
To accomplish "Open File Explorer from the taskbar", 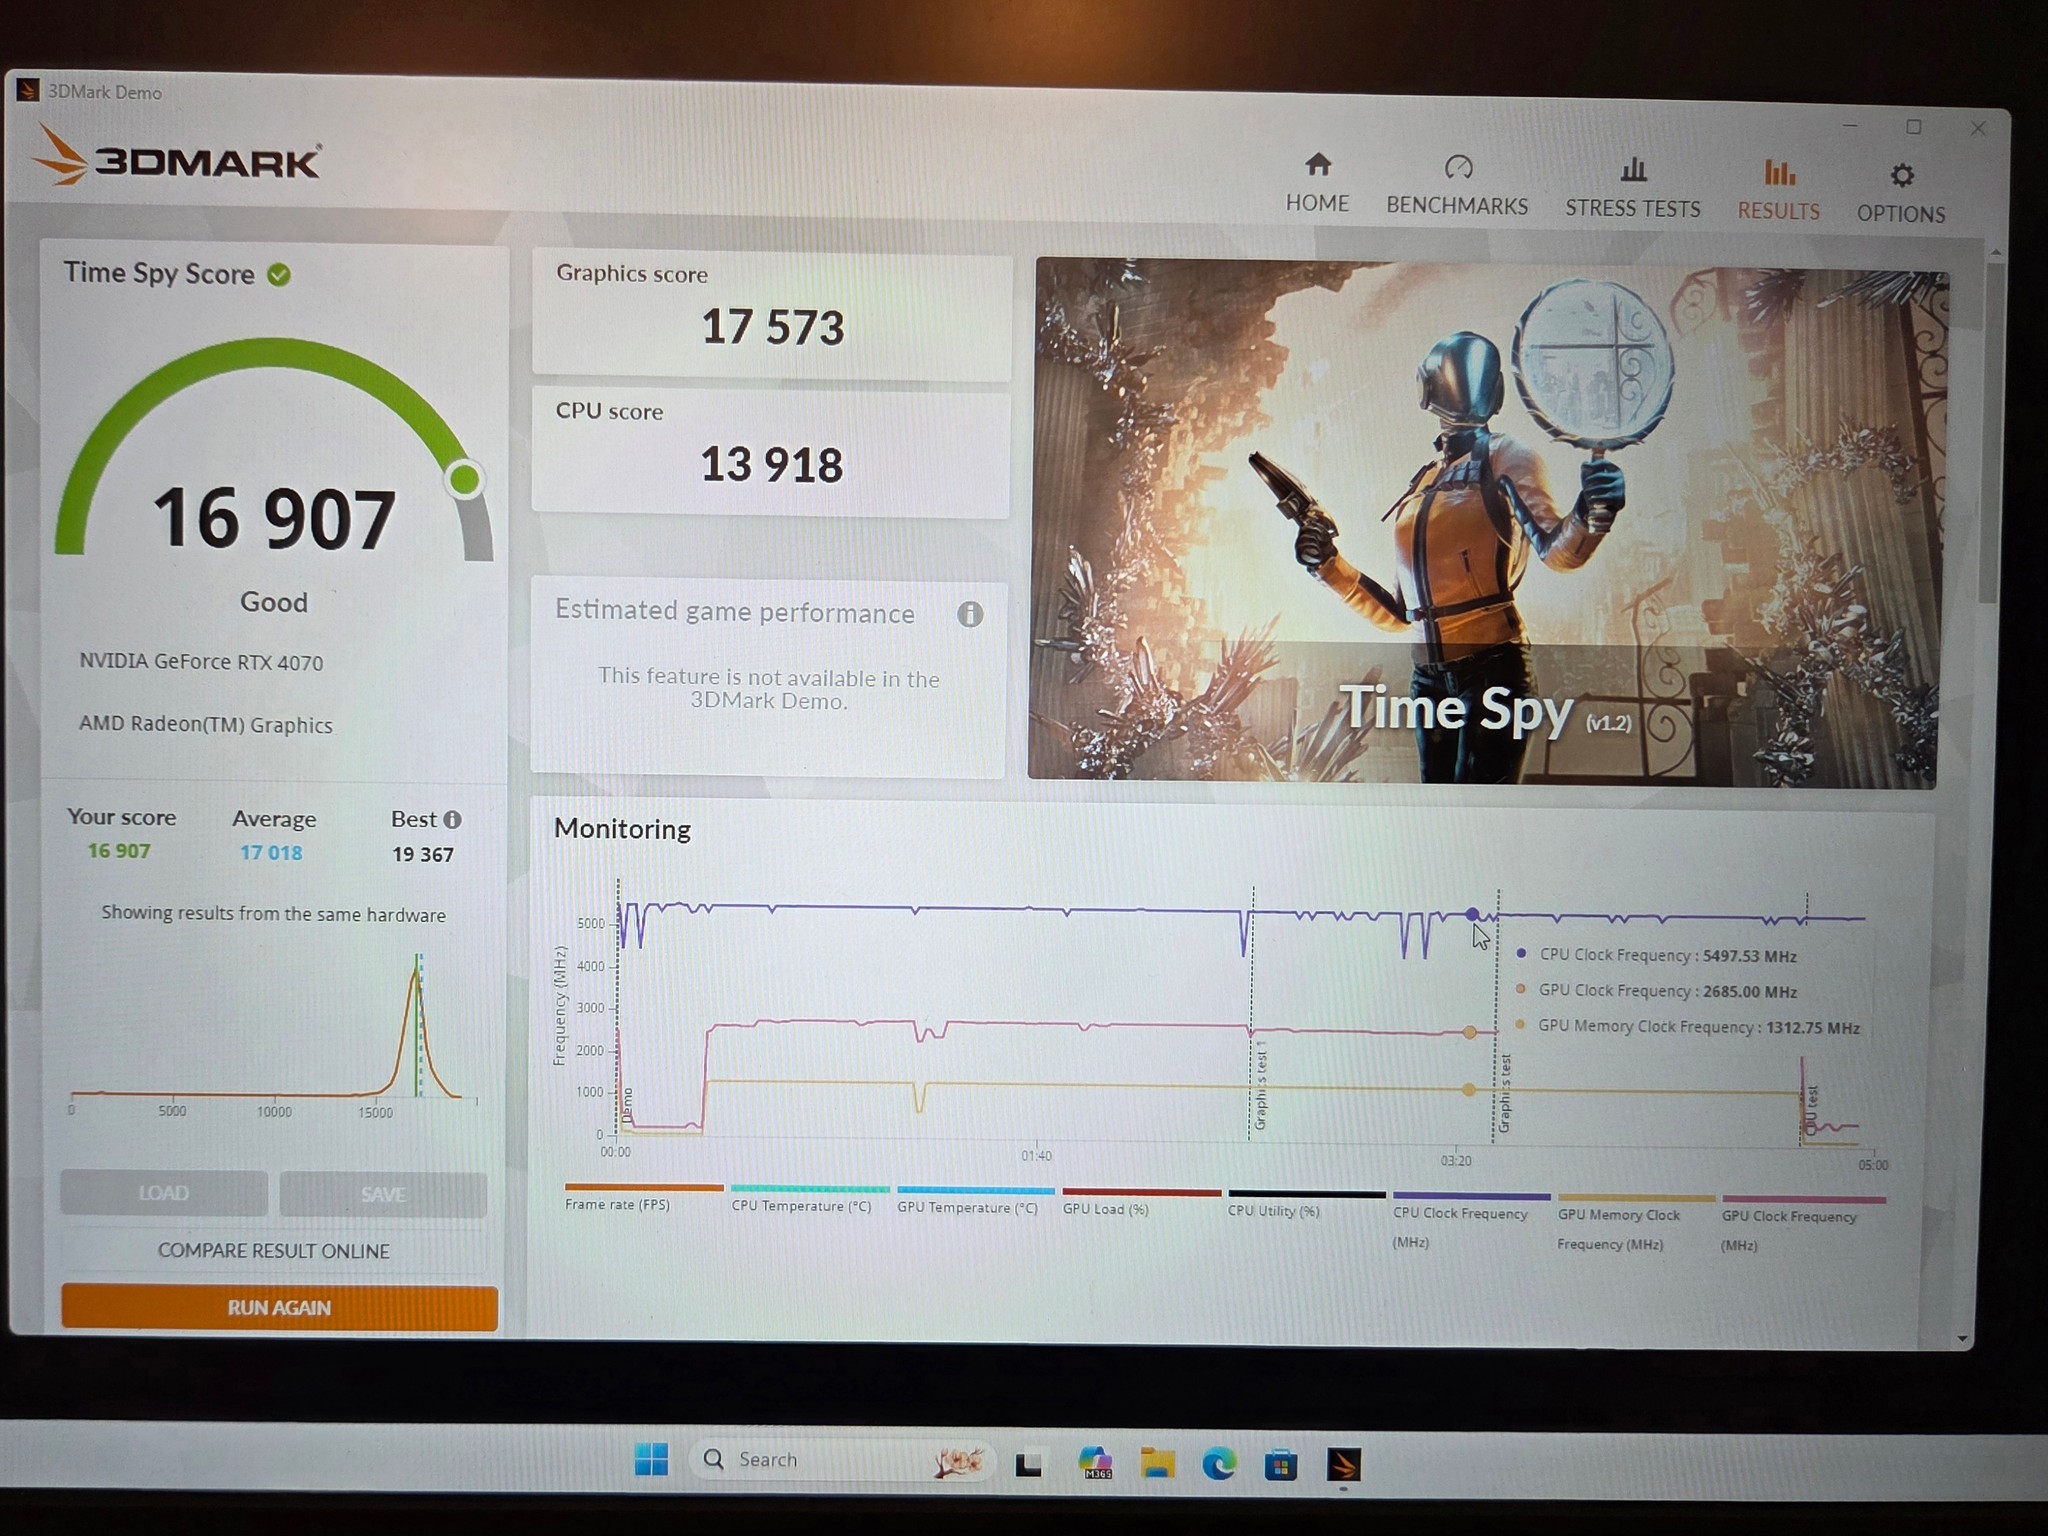I will (x=1157, y=1464).
